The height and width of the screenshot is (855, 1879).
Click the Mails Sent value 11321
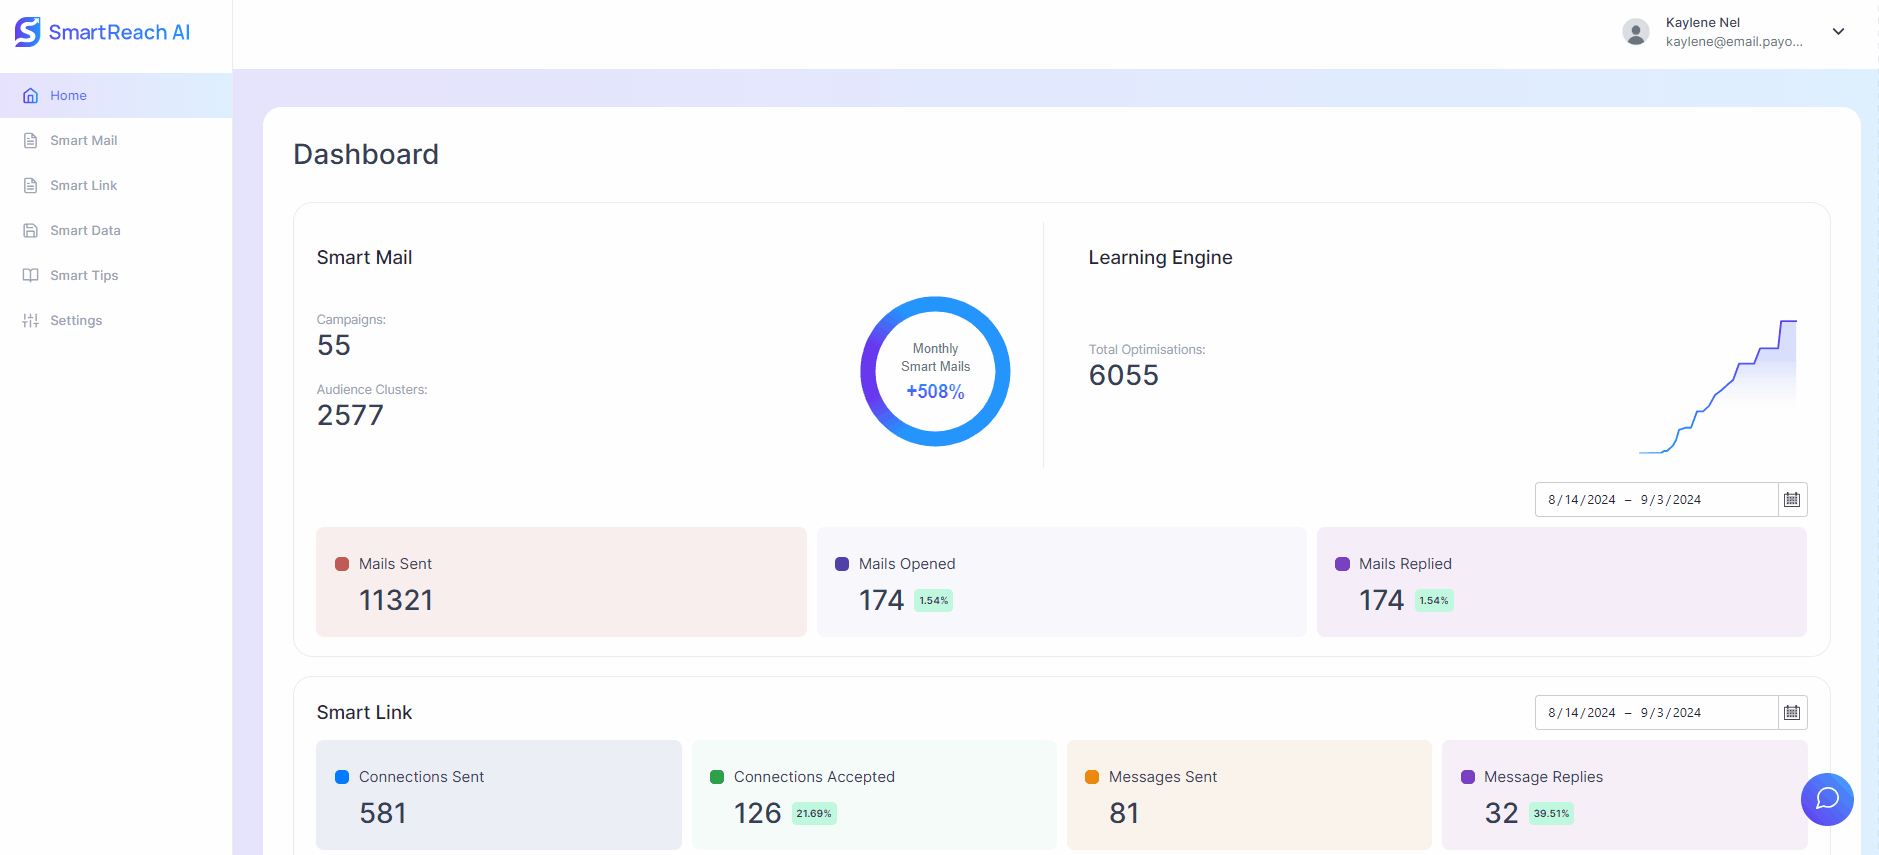pyautogui.click(x=396, y=600)
